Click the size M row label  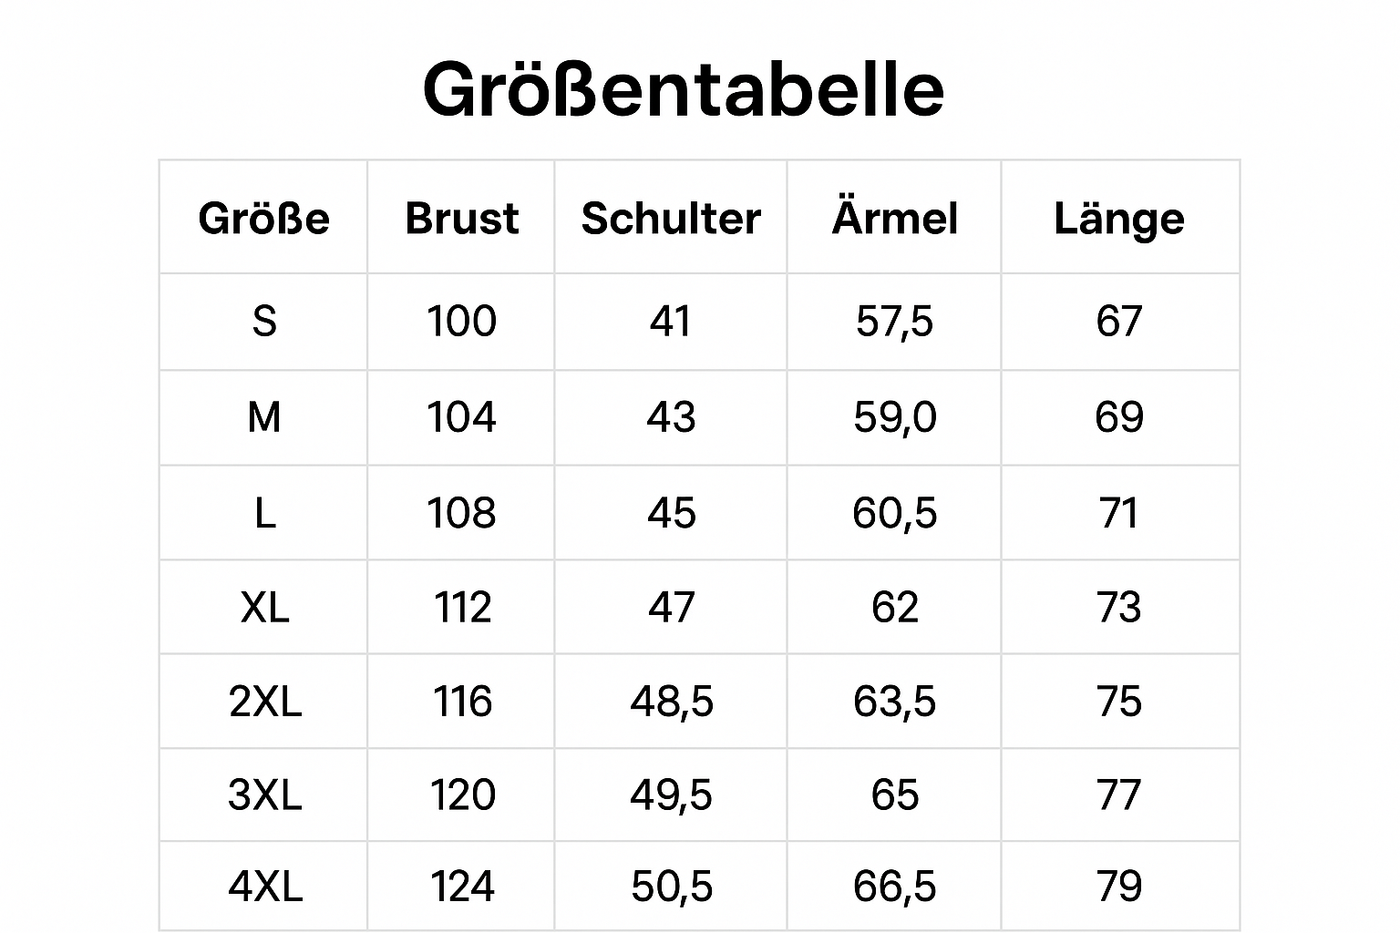point(264,417)
